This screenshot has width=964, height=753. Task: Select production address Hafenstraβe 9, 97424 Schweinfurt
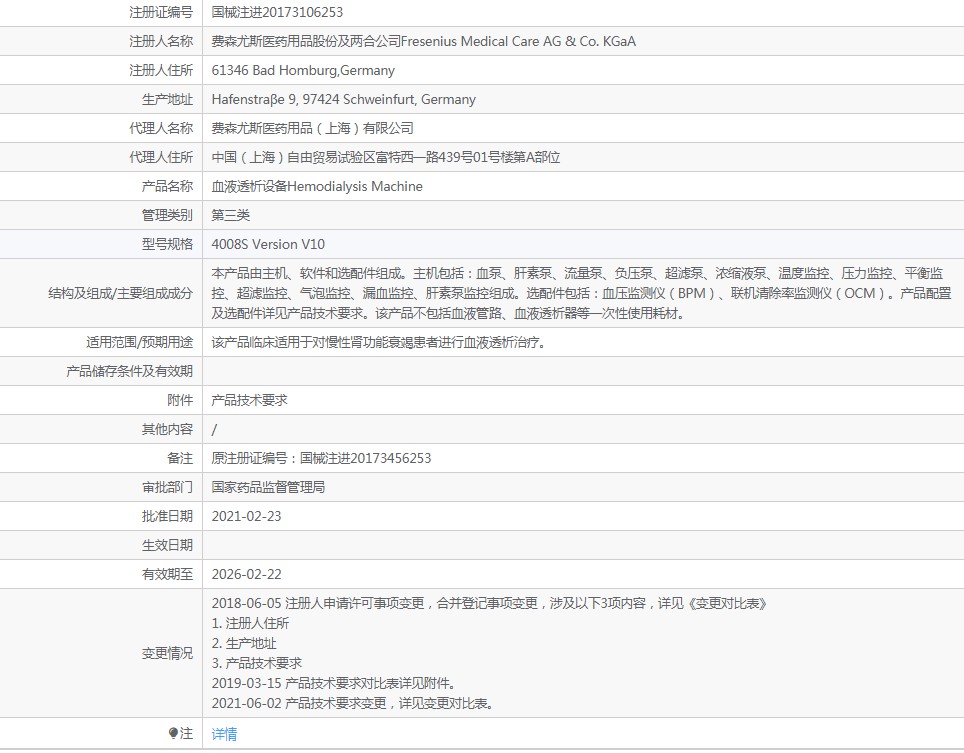tap(314, 100)
